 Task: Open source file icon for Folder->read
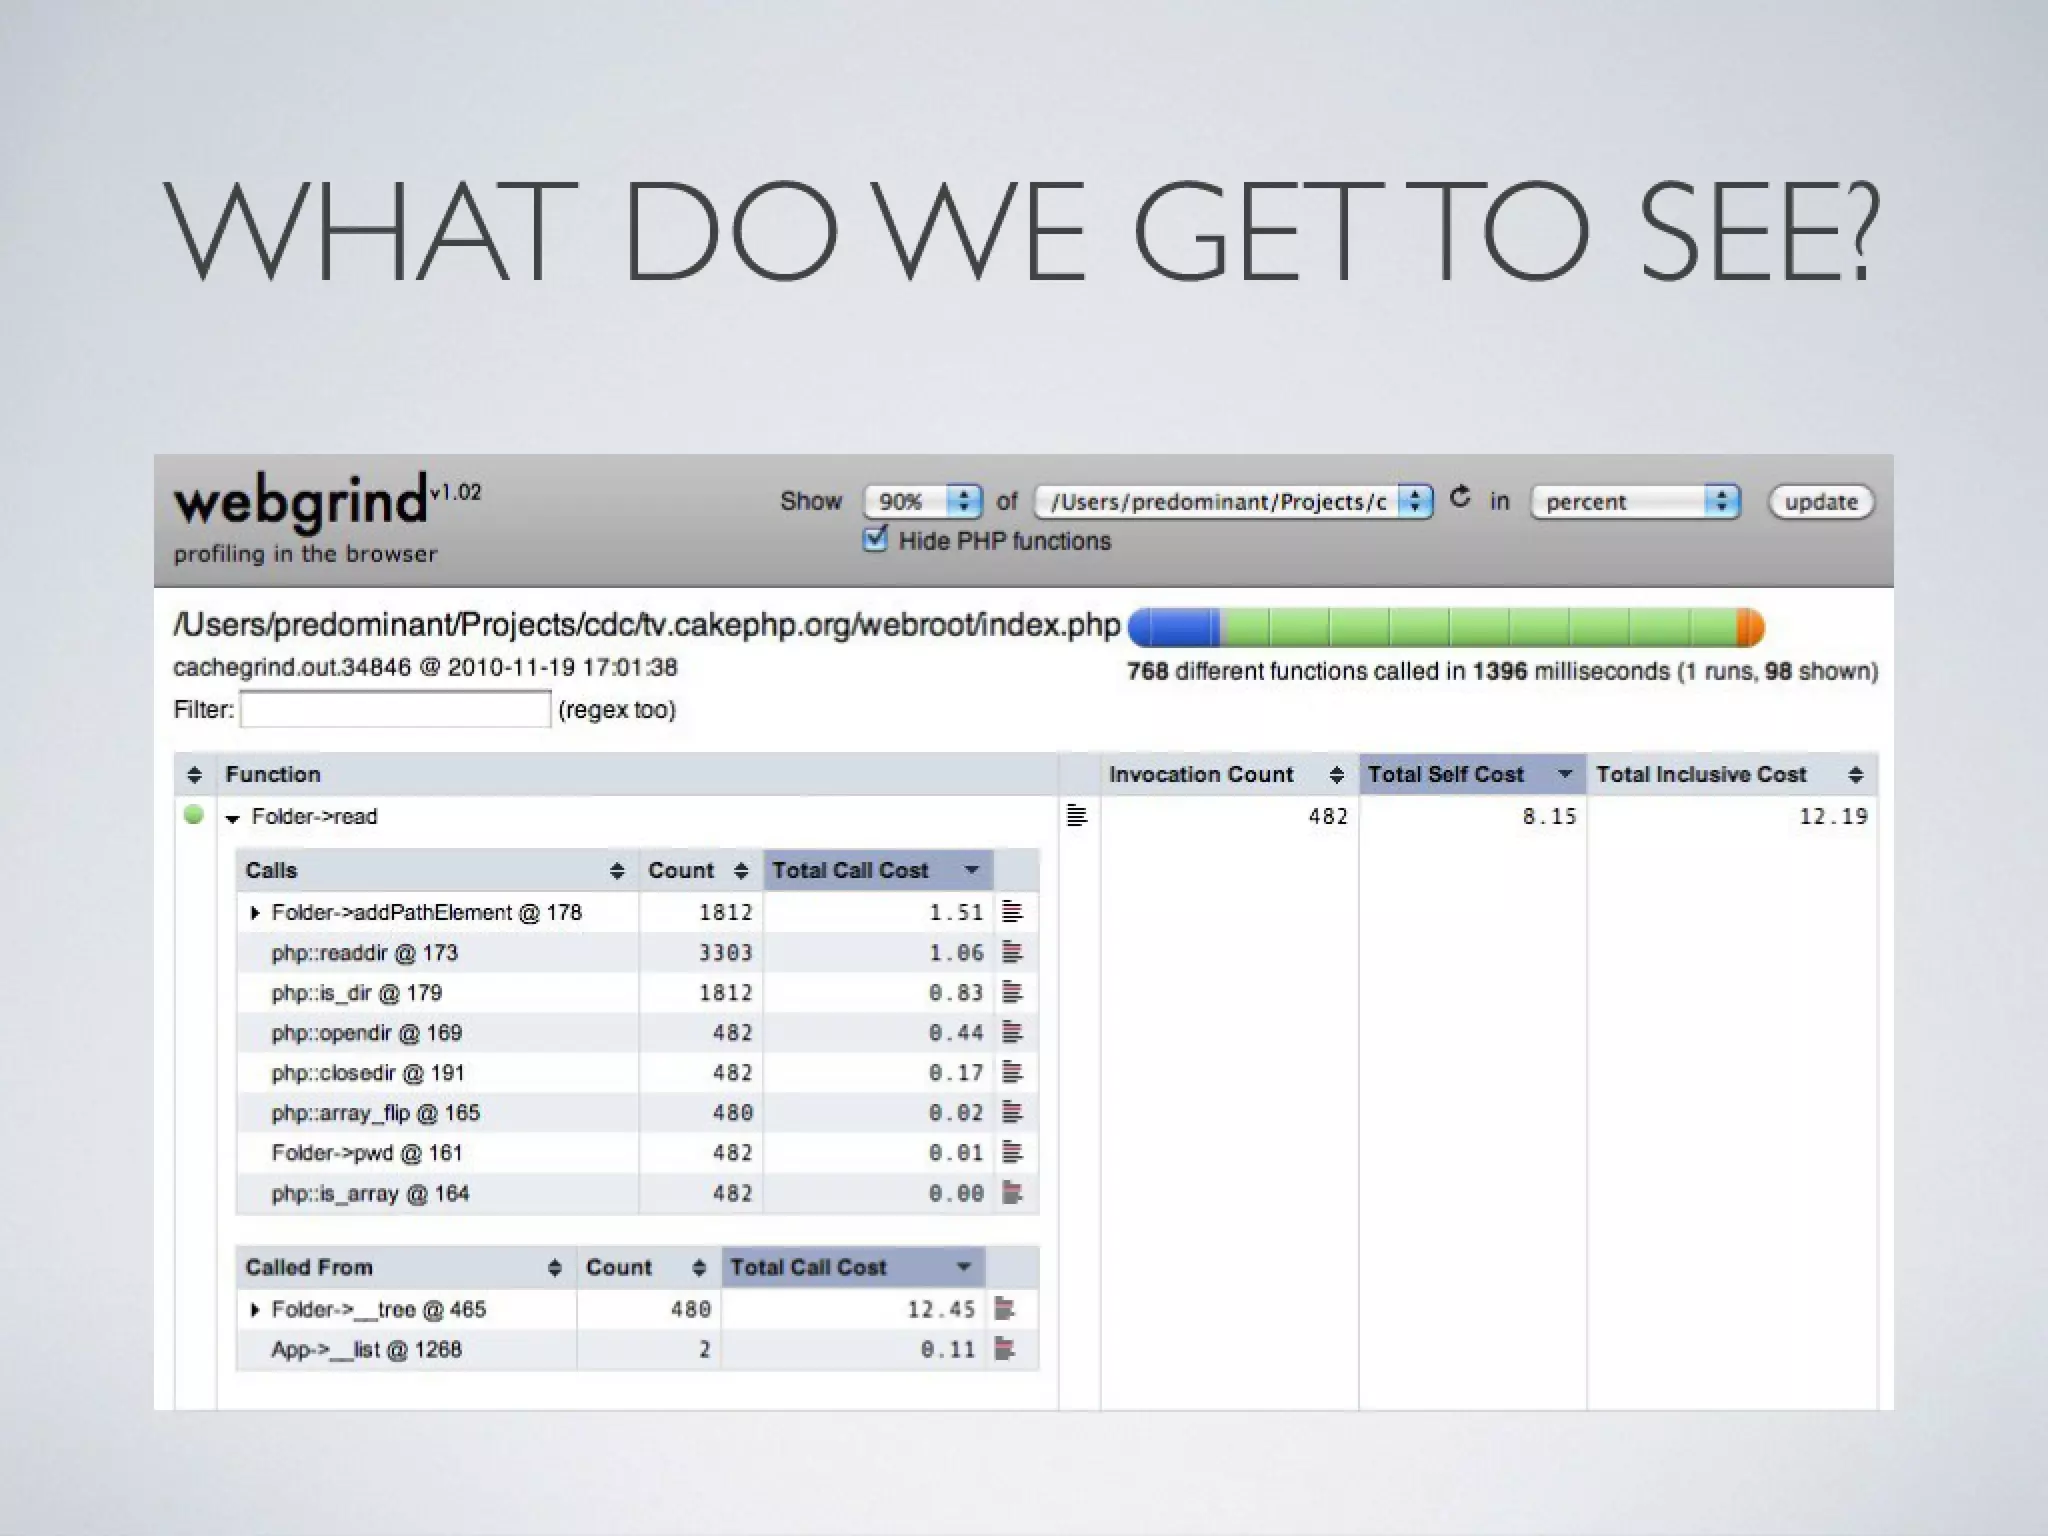(x=1076, y=816)
